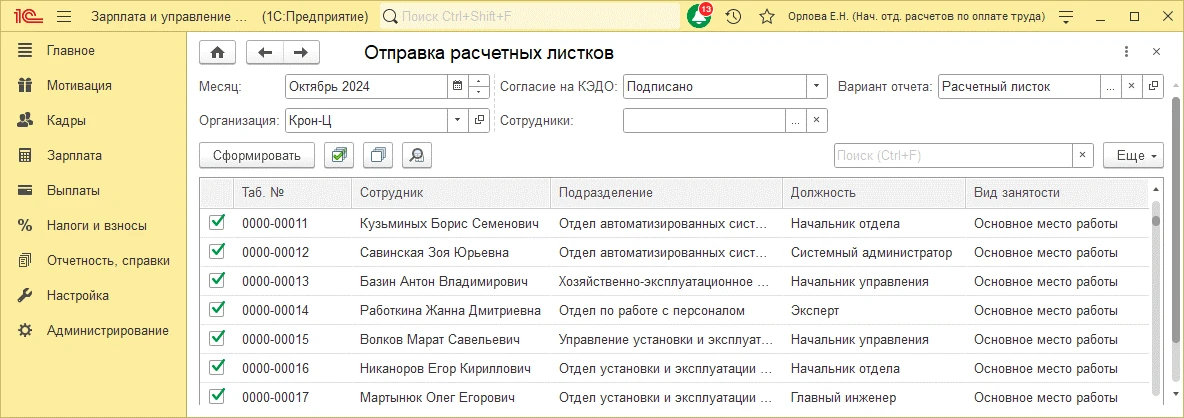The height and width of the screenshot is (418, 1184).
Task: Uncheck the row for Кузьминых Борис Семенович
Action: [x=217, y=223]
